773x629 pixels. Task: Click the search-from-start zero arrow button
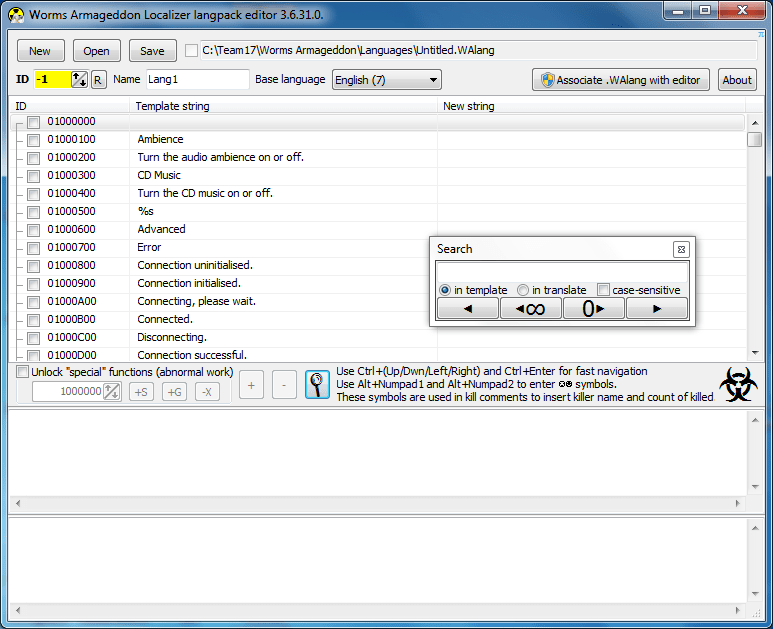(594, 309)
